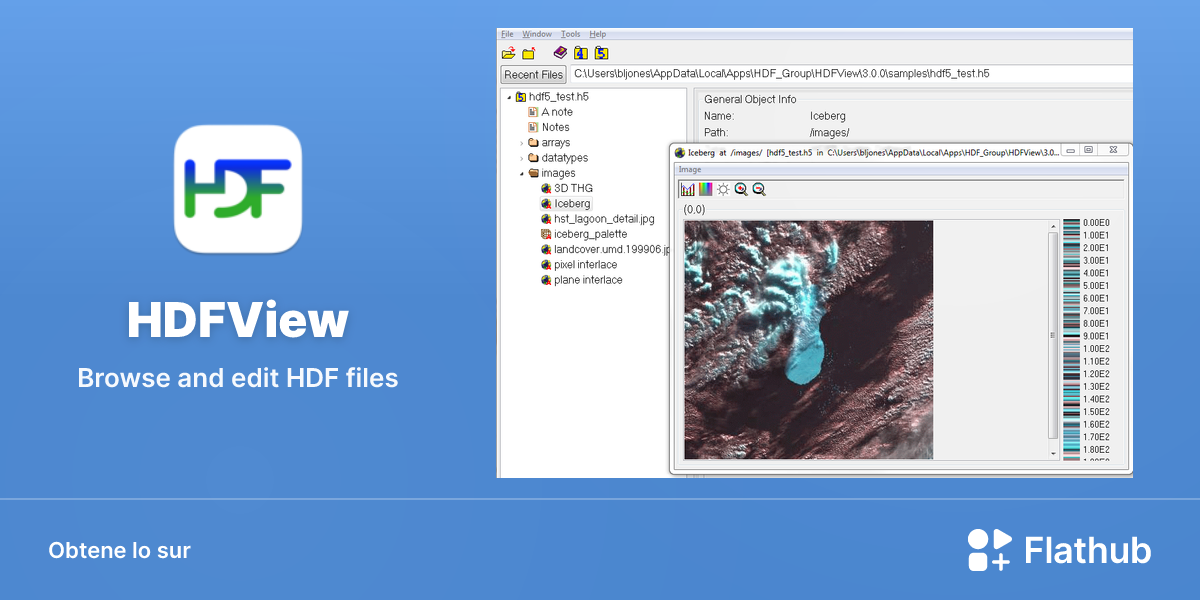Select plane interlace in the tree
This screenshot has width=1200, height=600.
(x=588, y=280)
